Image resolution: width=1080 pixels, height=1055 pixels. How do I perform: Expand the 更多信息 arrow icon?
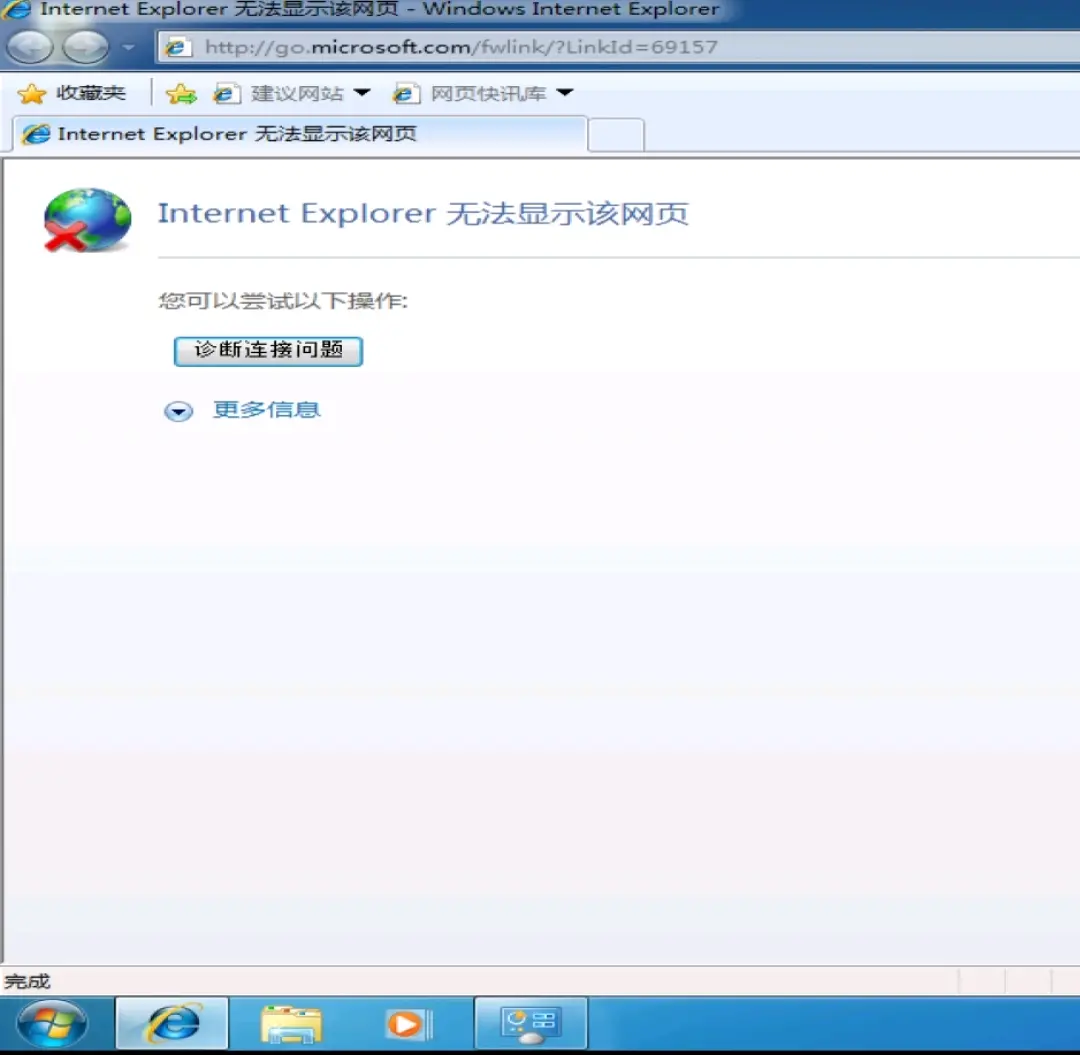[178, 411]
